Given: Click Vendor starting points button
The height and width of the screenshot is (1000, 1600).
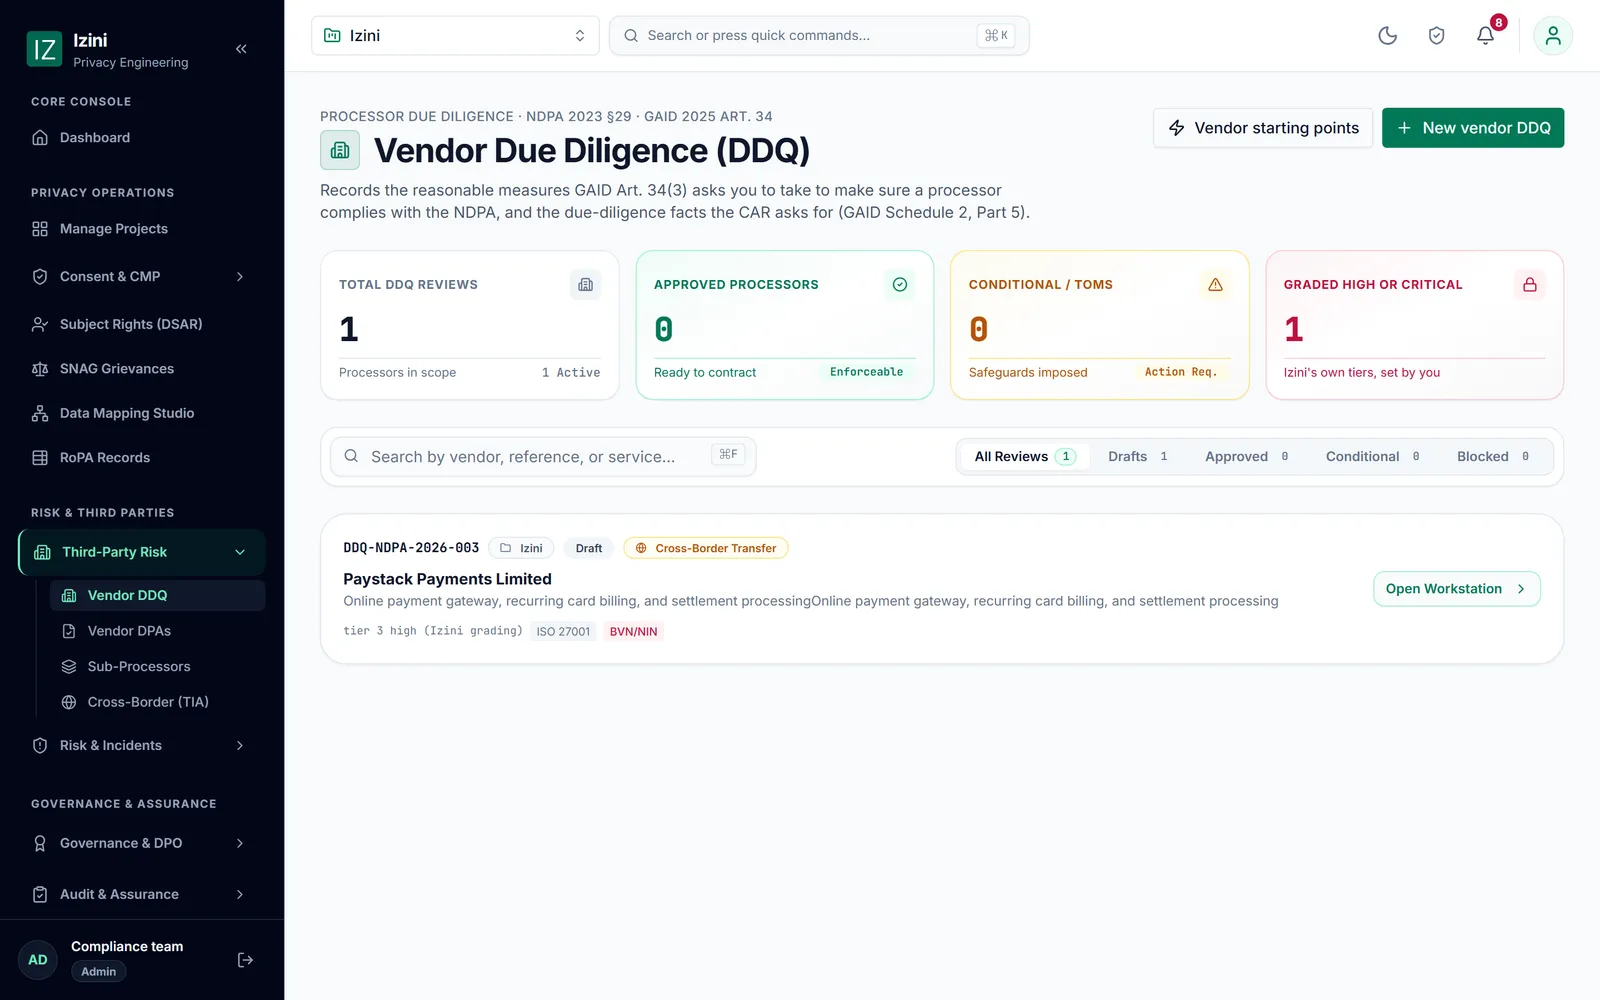Looking at the screenshot, I should pyautogui.click(x=1263, y=128).
